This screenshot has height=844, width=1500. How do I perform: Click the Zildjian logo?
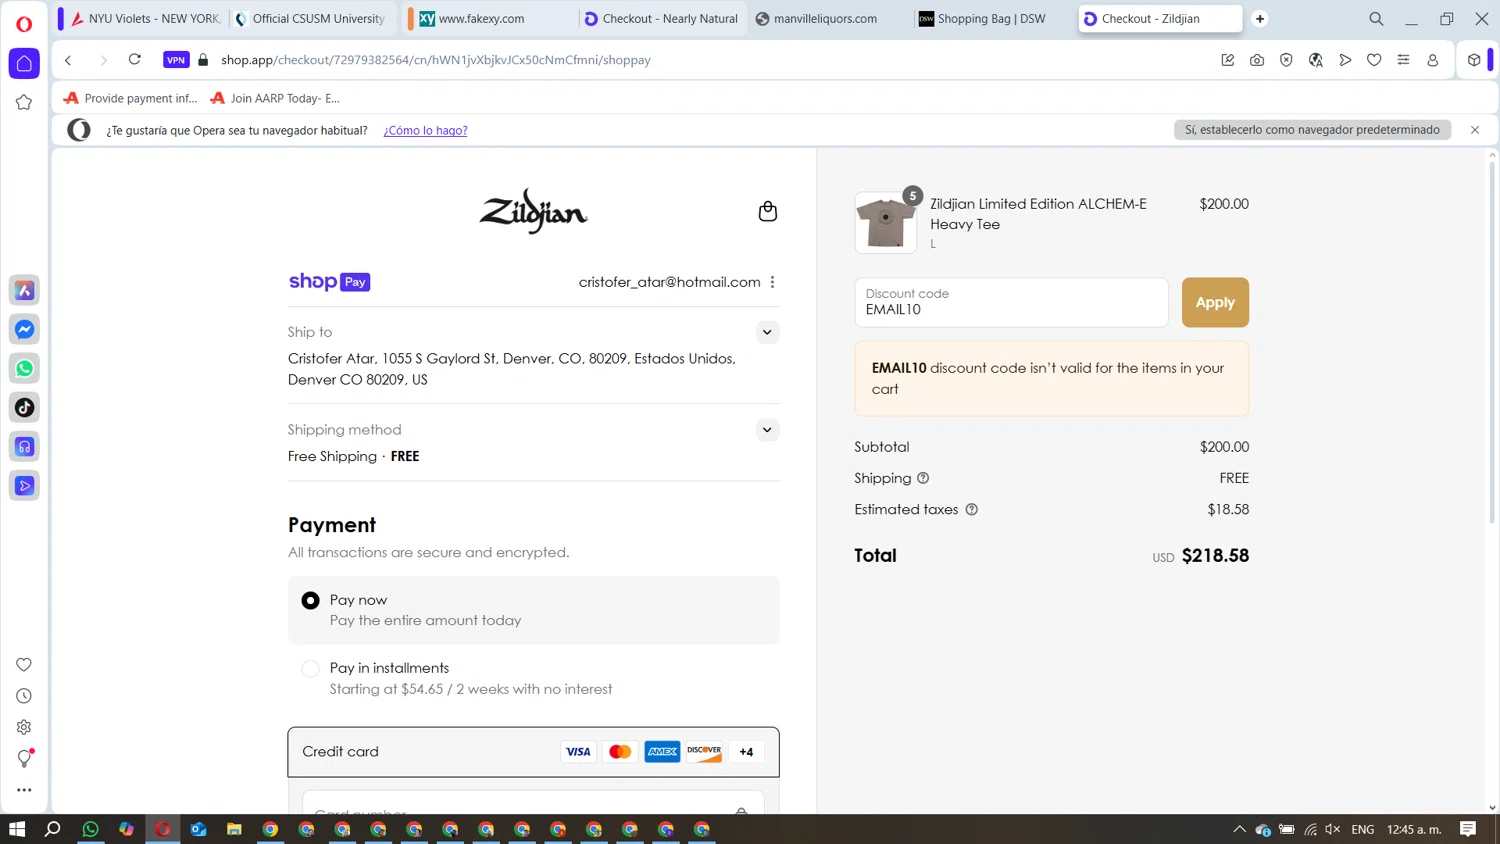[533, 211]
